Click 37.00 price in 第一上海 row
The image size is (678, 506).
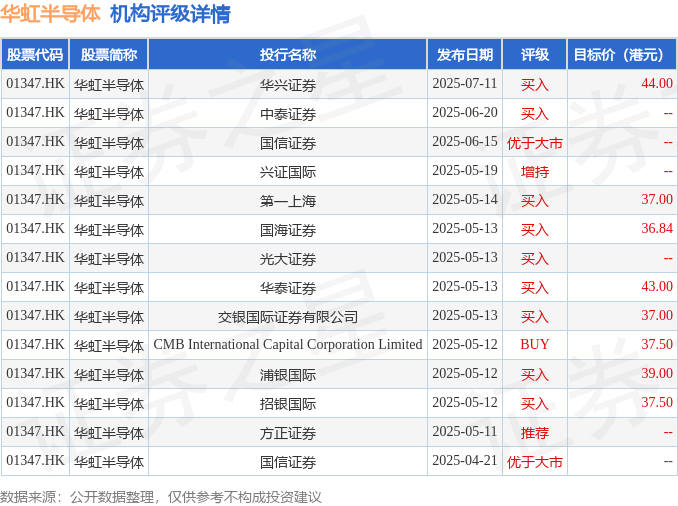657,199
